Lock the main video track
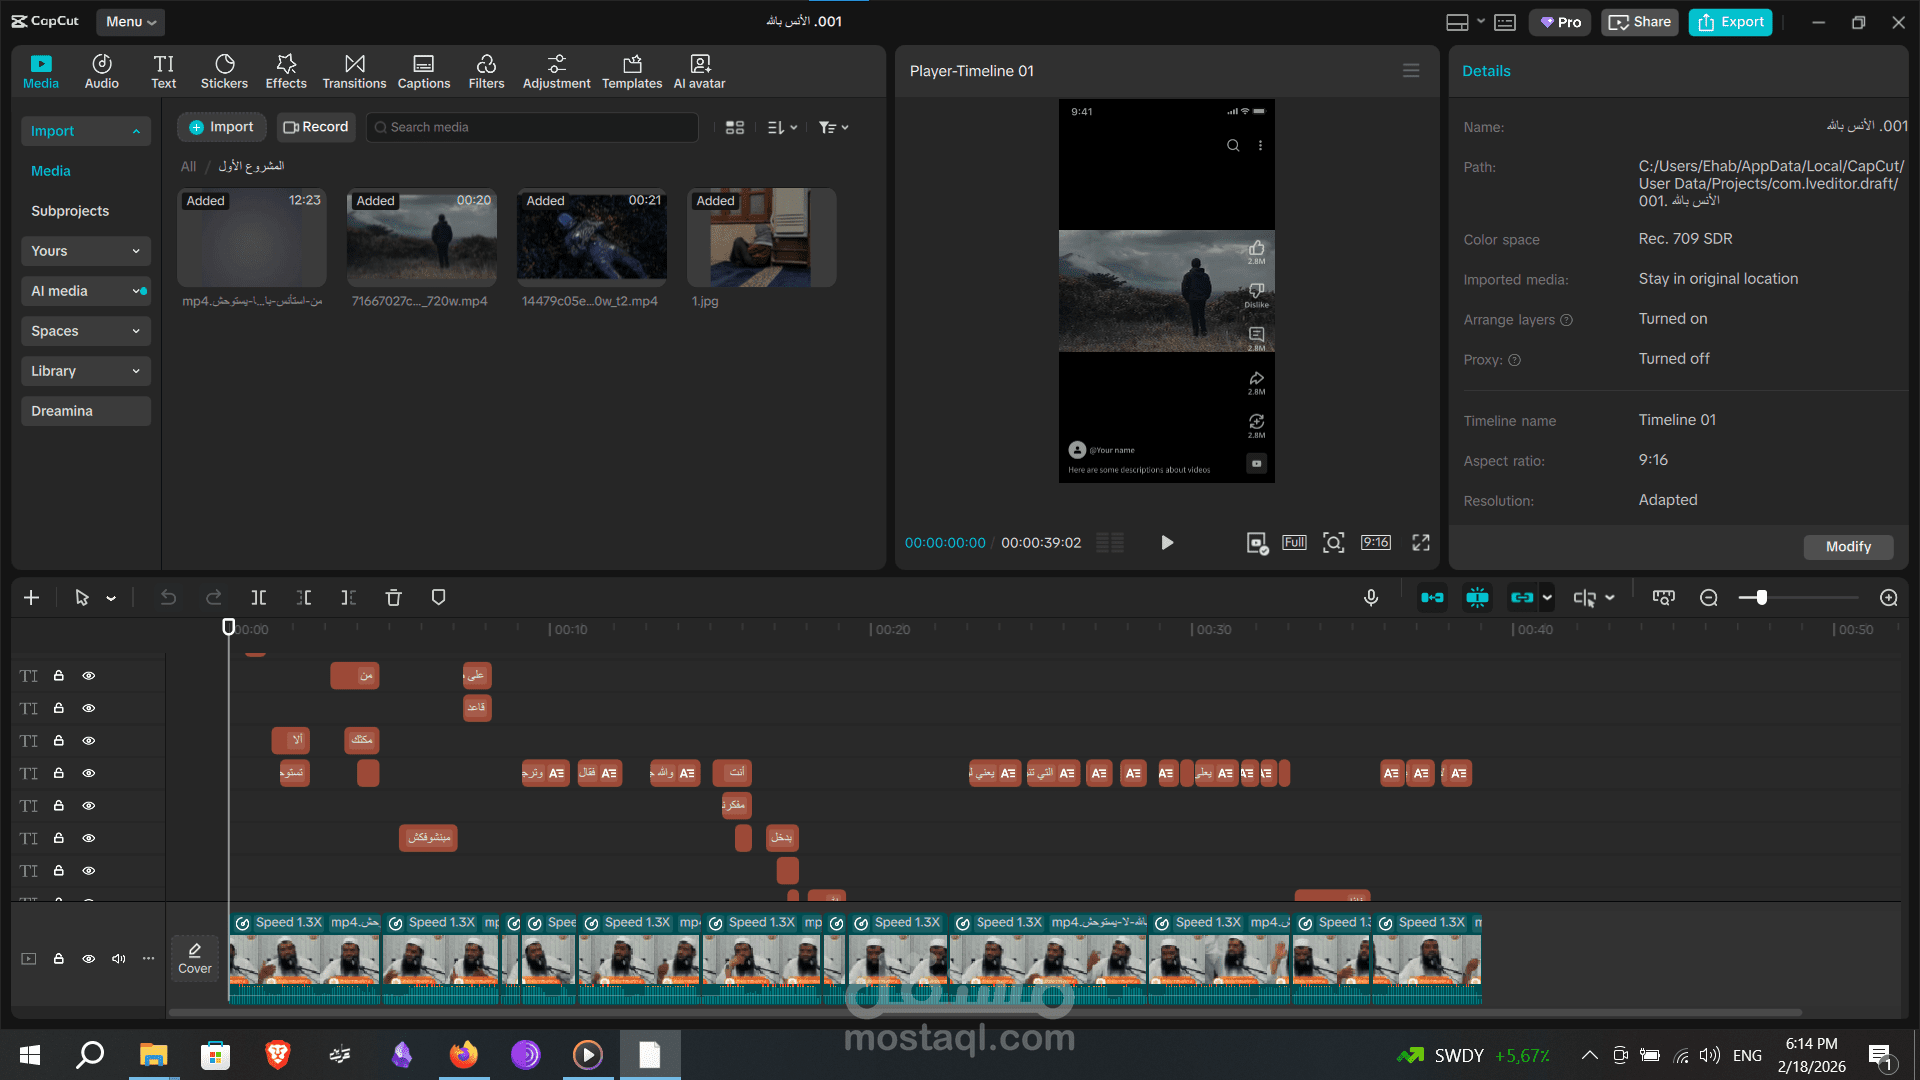1920x1080 pixels. point(59,958)
